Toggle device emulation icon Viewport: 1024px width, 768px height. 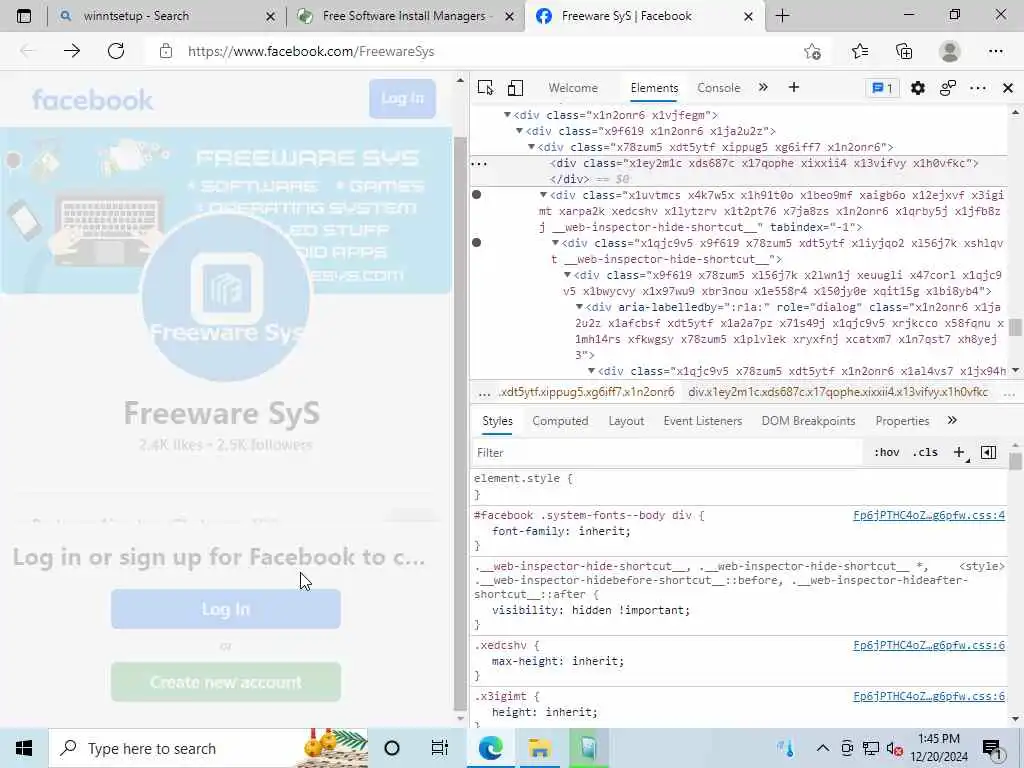coord(515,88)
